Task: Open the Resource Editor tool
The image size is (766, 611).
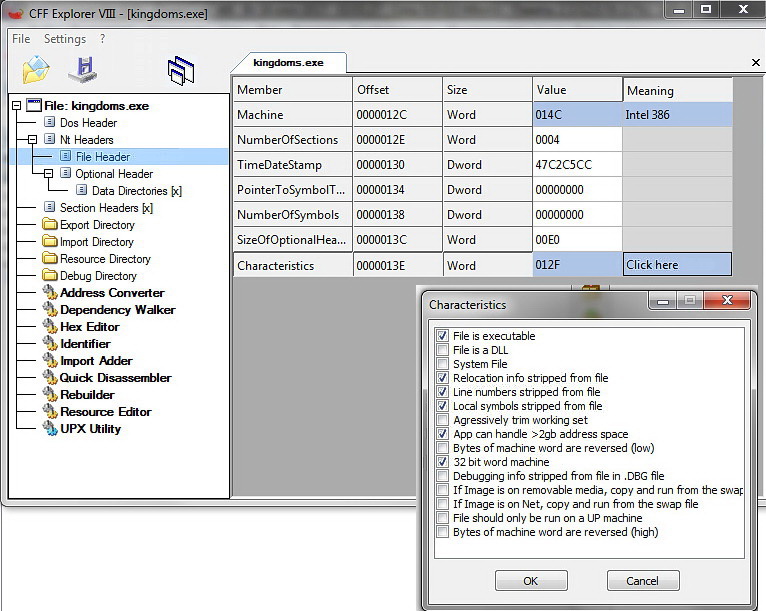Action: [106, 412]
